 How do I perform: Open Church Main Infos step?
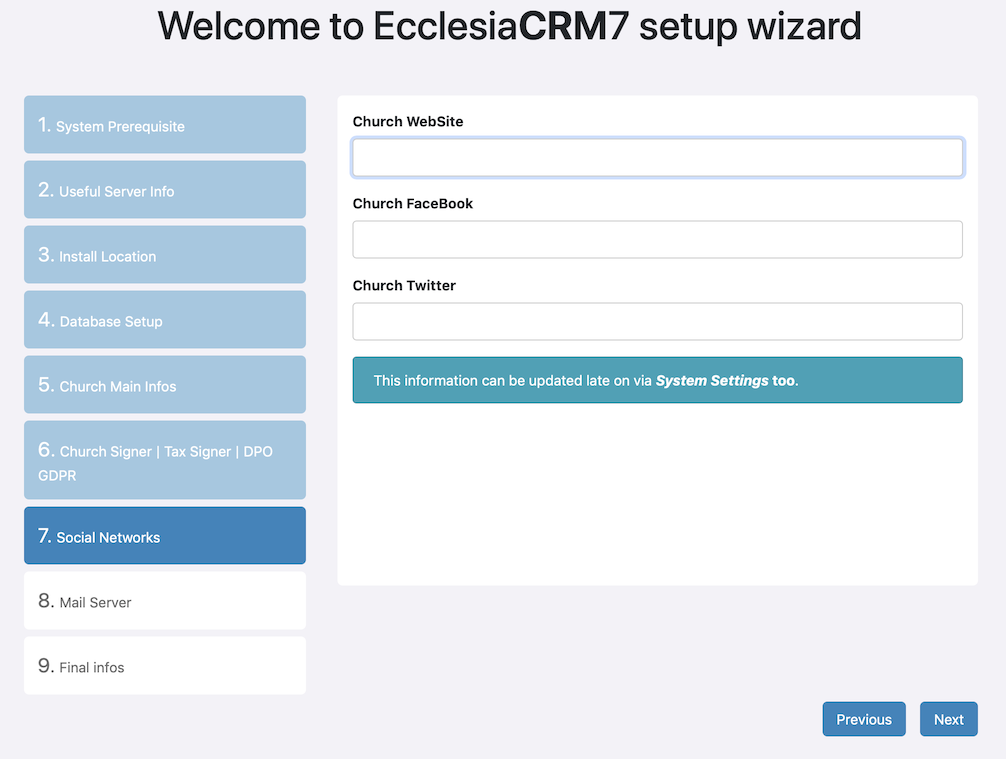(165, 384)
